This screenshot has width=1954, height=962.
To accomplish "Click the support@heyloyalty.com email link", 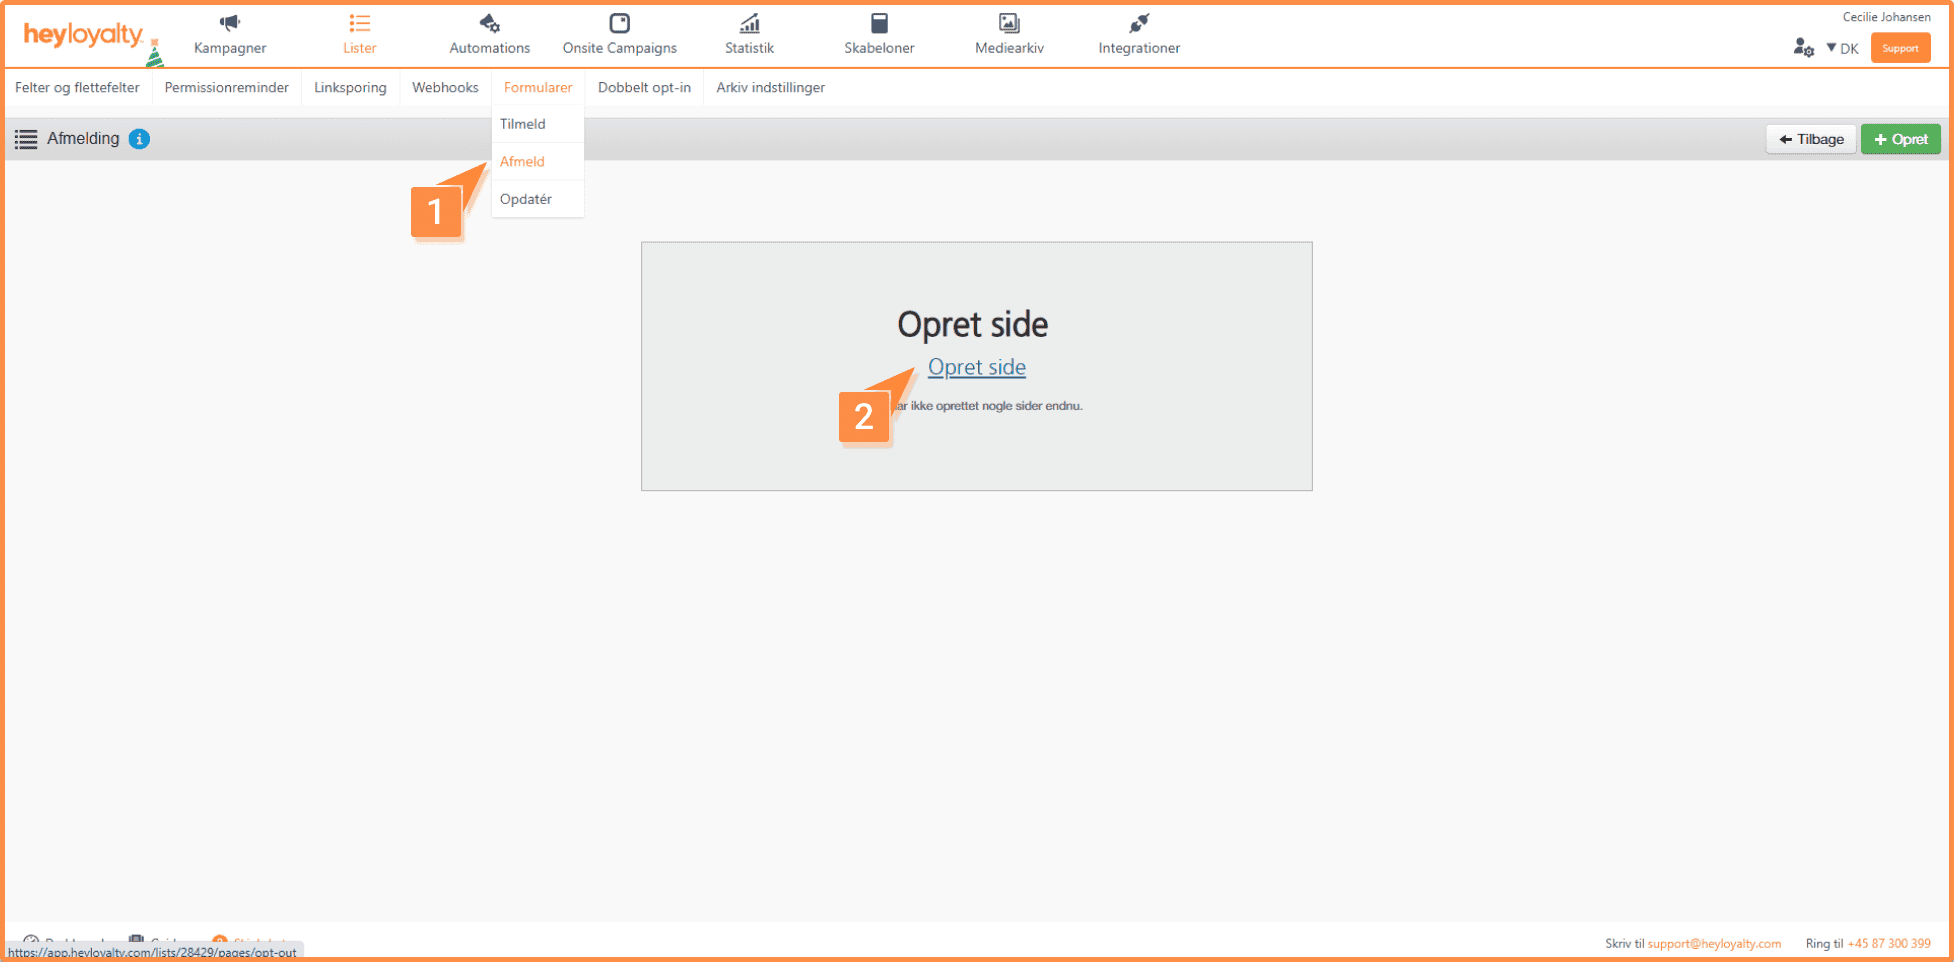I will pos(1714,943).
